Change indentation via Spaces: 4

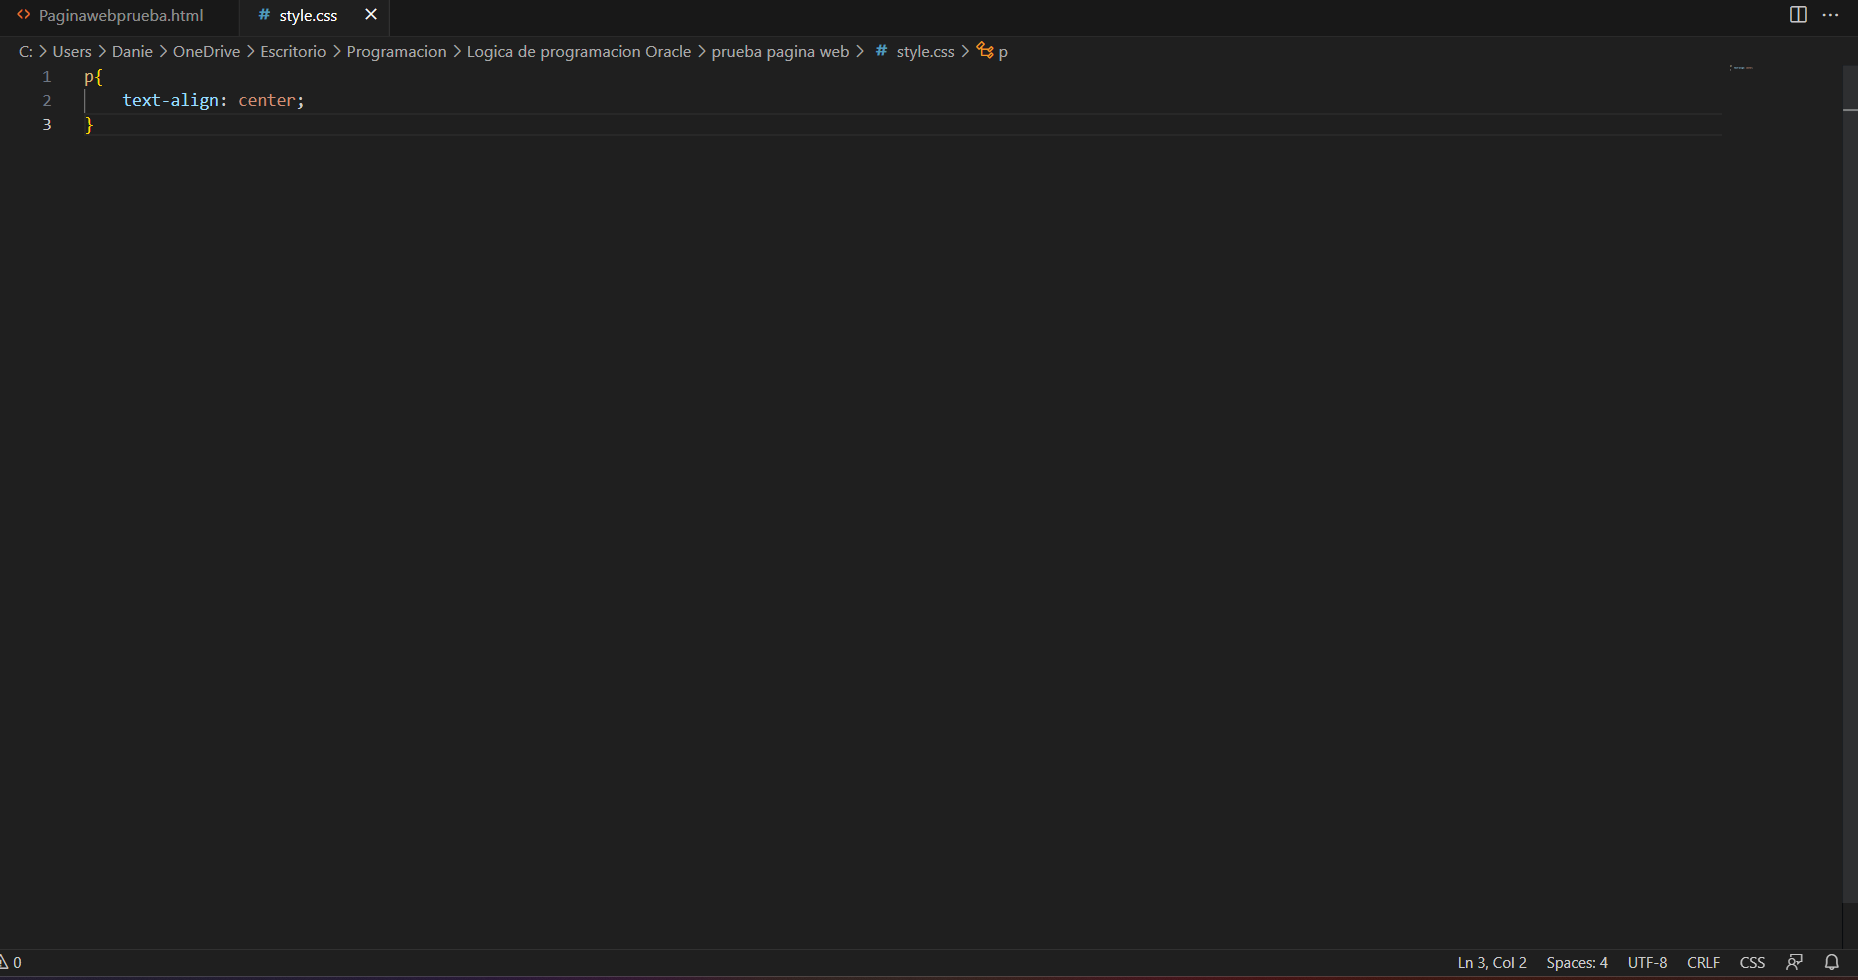click(1577, 962)
